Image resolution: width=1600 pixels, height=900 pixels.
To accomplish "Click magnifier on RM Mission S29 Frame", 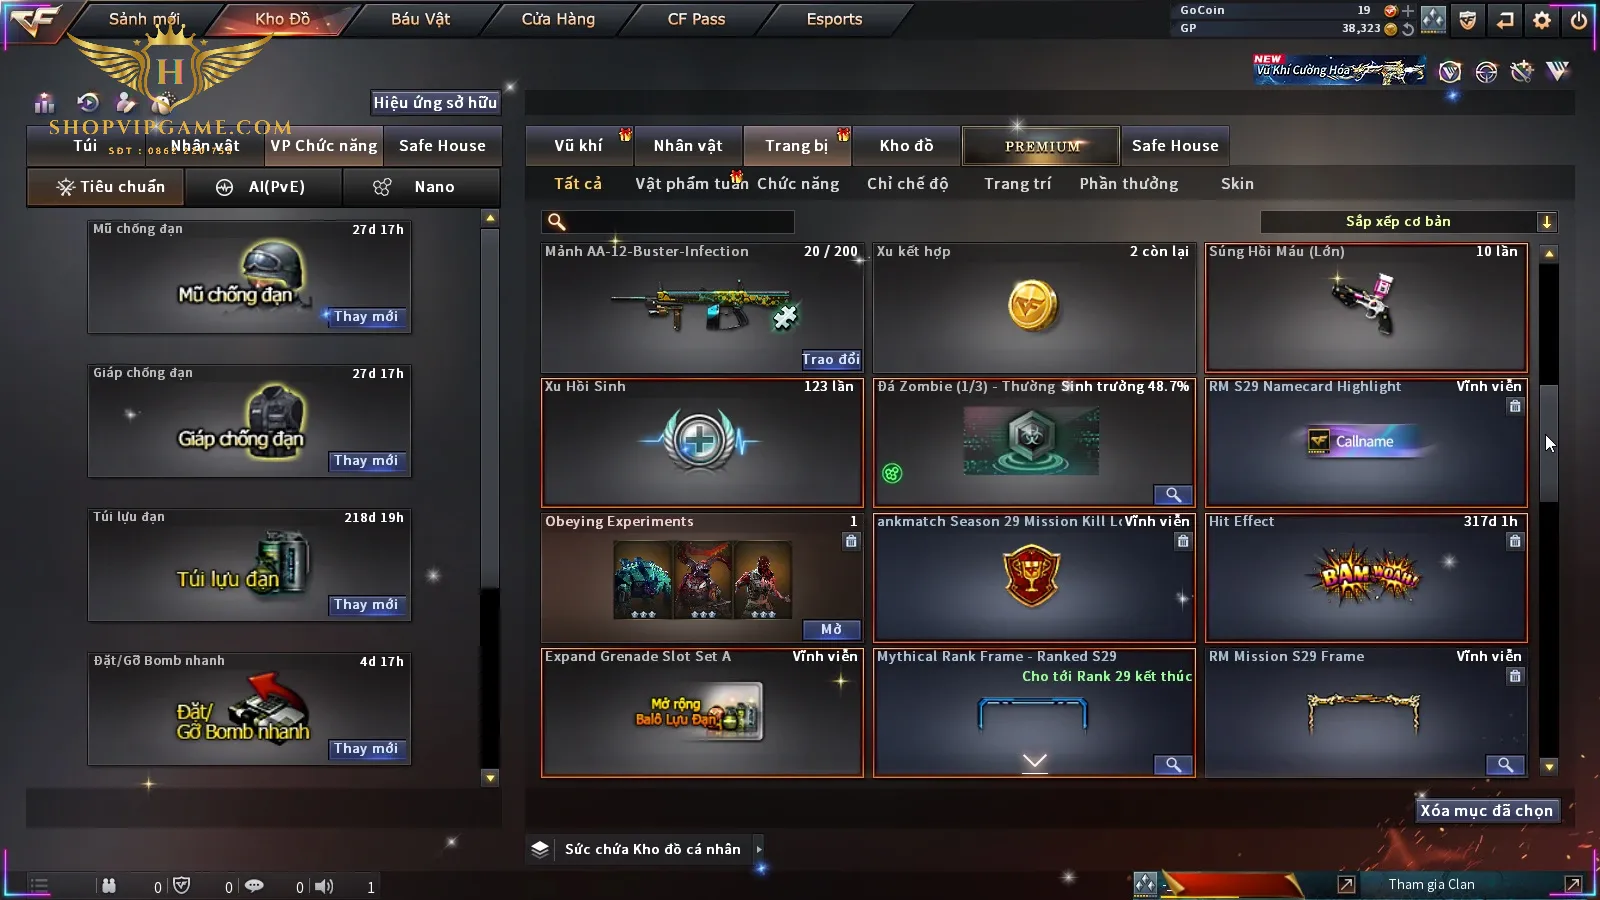I will click(1505, 765).
